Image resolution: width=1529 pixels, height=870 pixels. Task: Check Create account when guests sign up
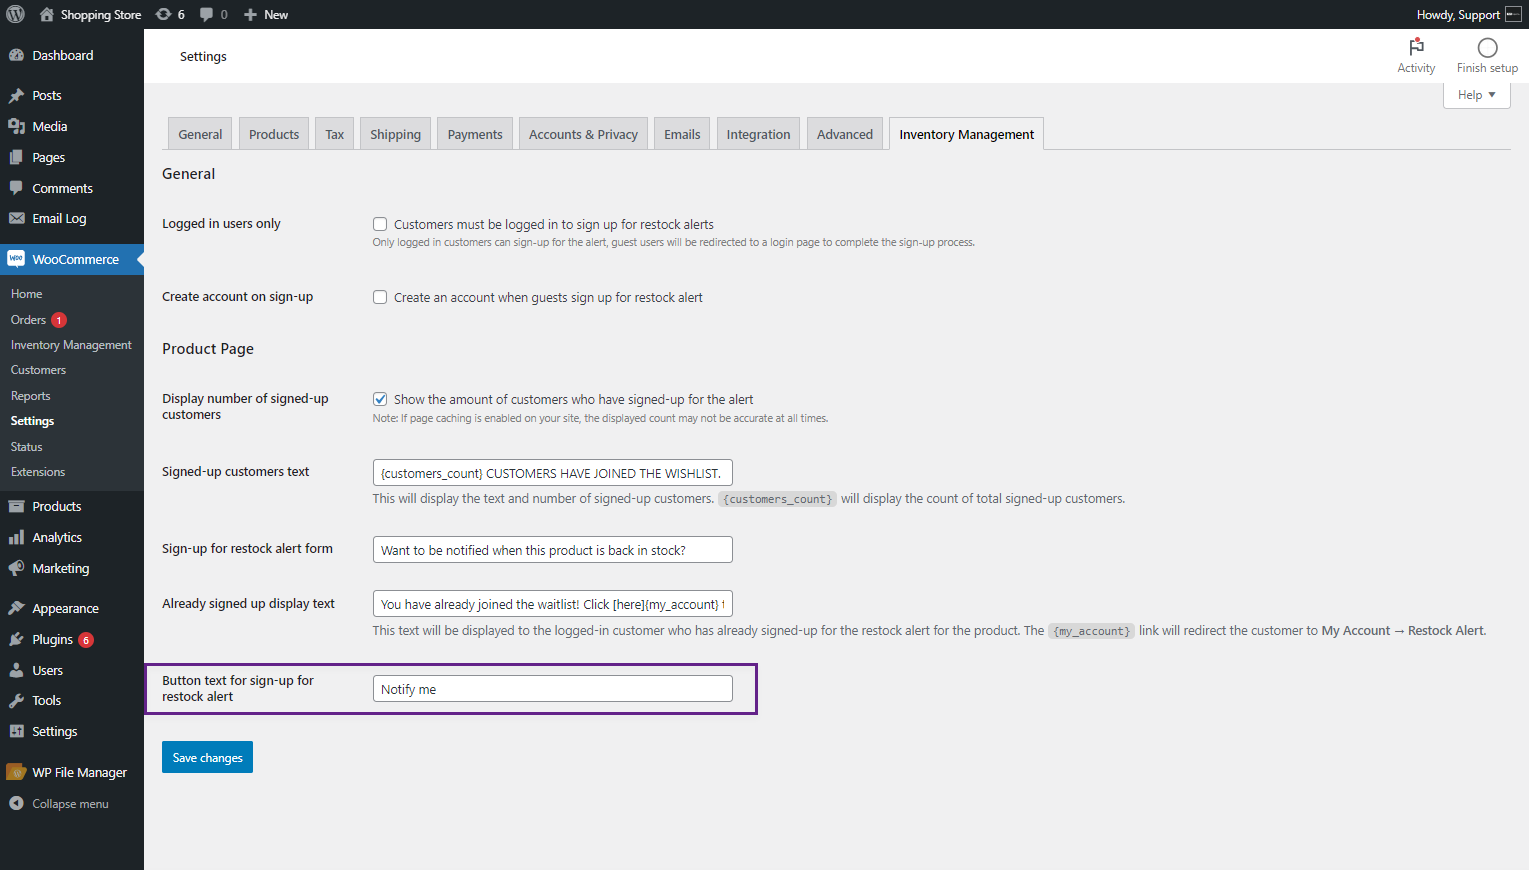[x=380, y=297]
